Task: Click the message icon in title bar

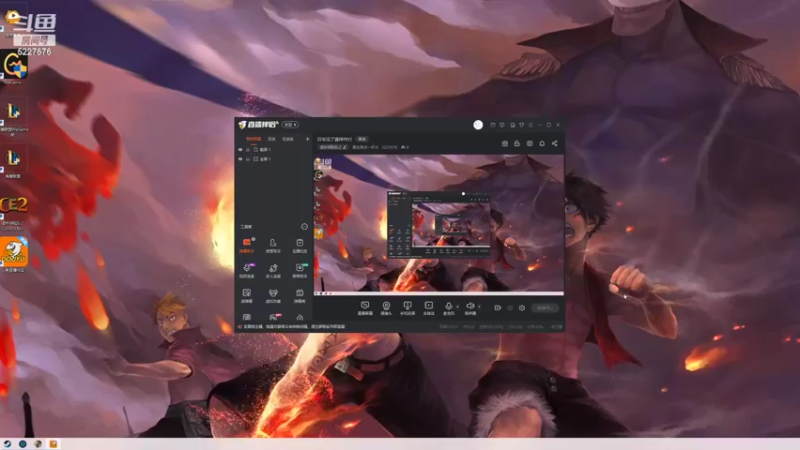Action: point(502,124)
